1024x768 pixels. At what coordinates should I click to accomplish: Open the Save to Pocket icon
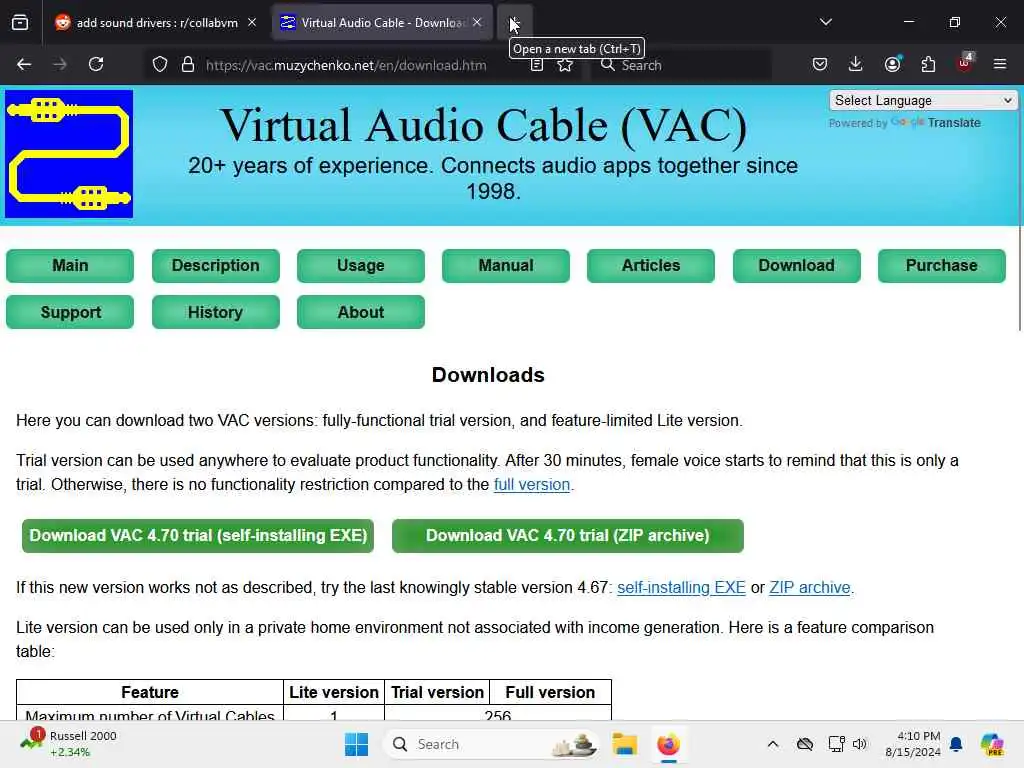820,64
